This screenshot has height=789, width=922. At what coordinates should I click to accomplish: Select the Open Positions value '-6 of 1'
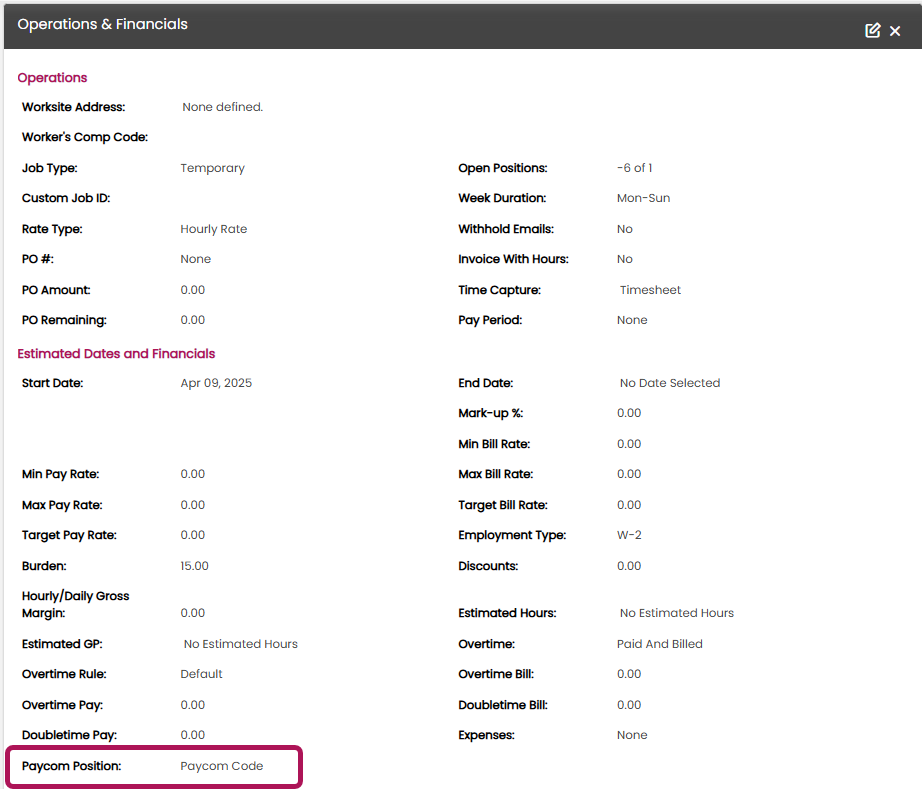634,167
